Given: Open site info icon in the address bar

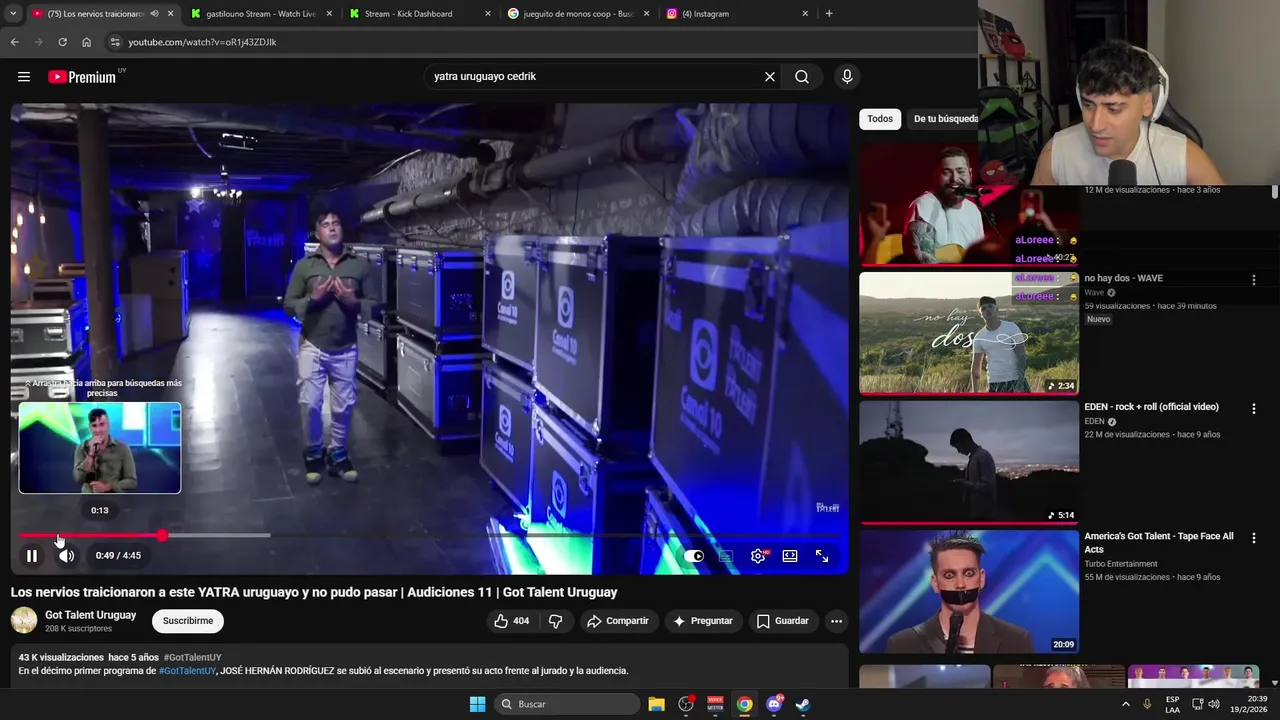Looking at the screenshot, I should [x=115, y=42].
